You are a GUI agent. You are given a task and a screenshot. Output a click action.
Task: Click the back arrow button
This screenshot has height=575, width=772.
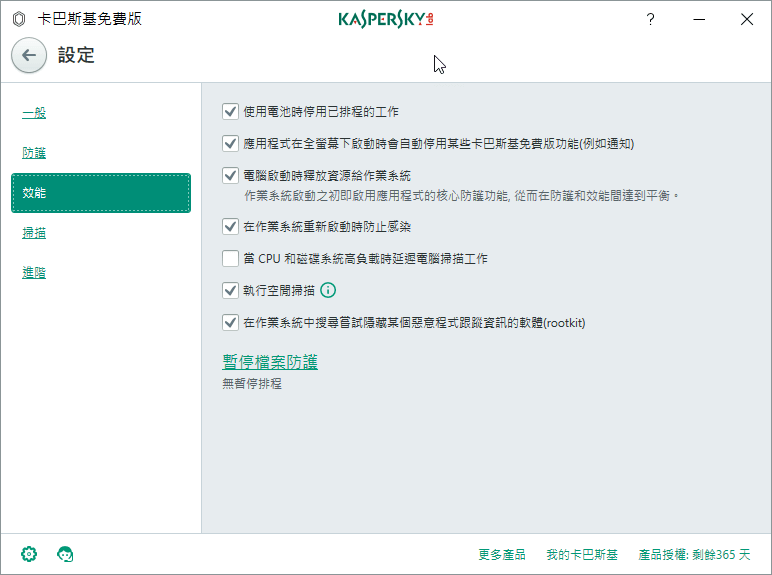tap(29, 56)
